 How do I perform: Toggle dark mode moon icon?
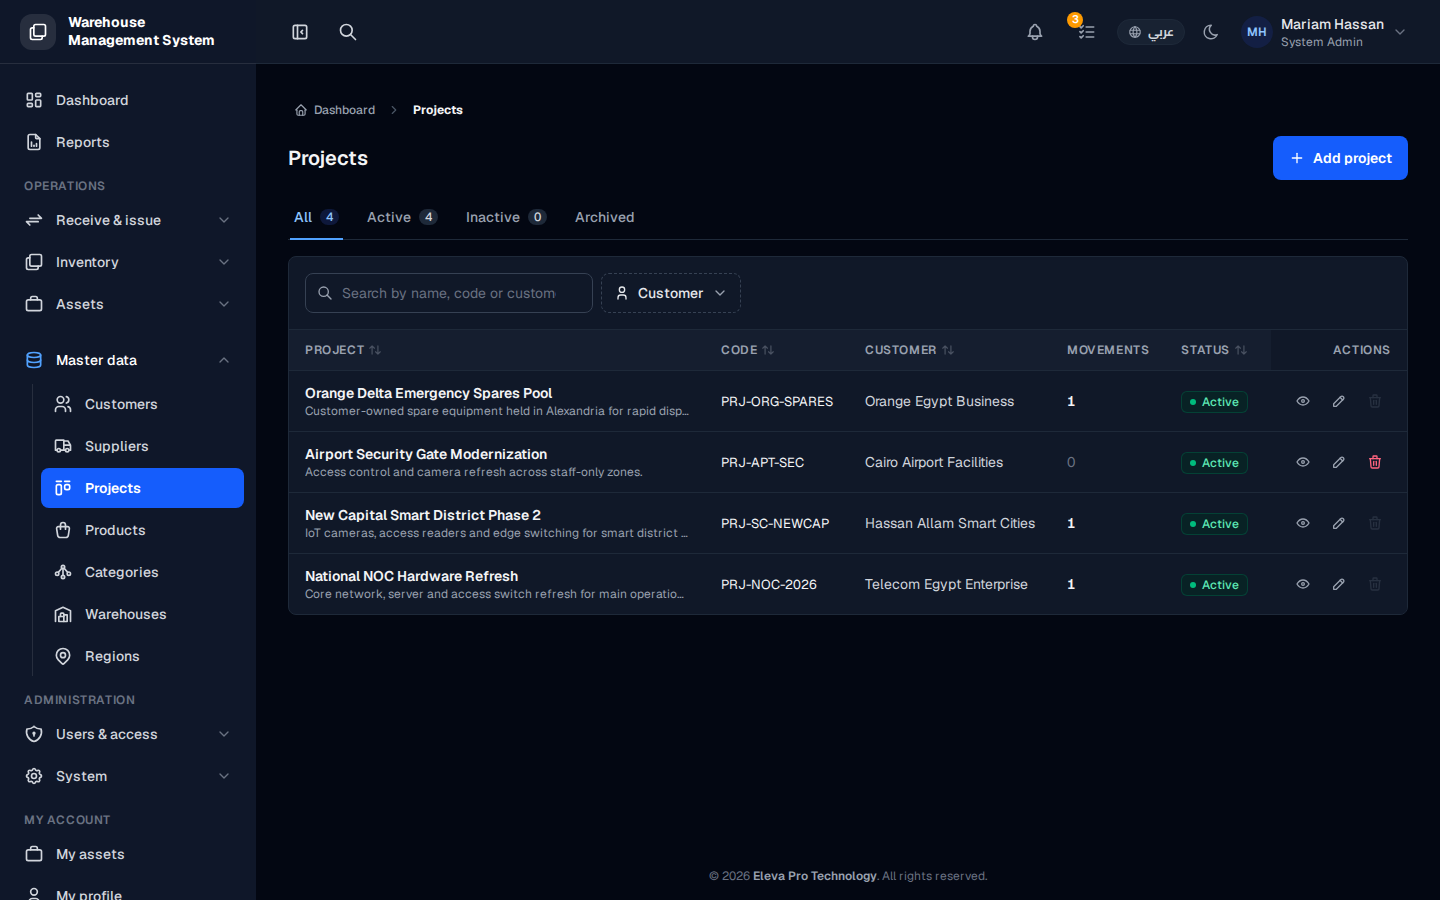pyautogui.click(x=1211, y=32)
